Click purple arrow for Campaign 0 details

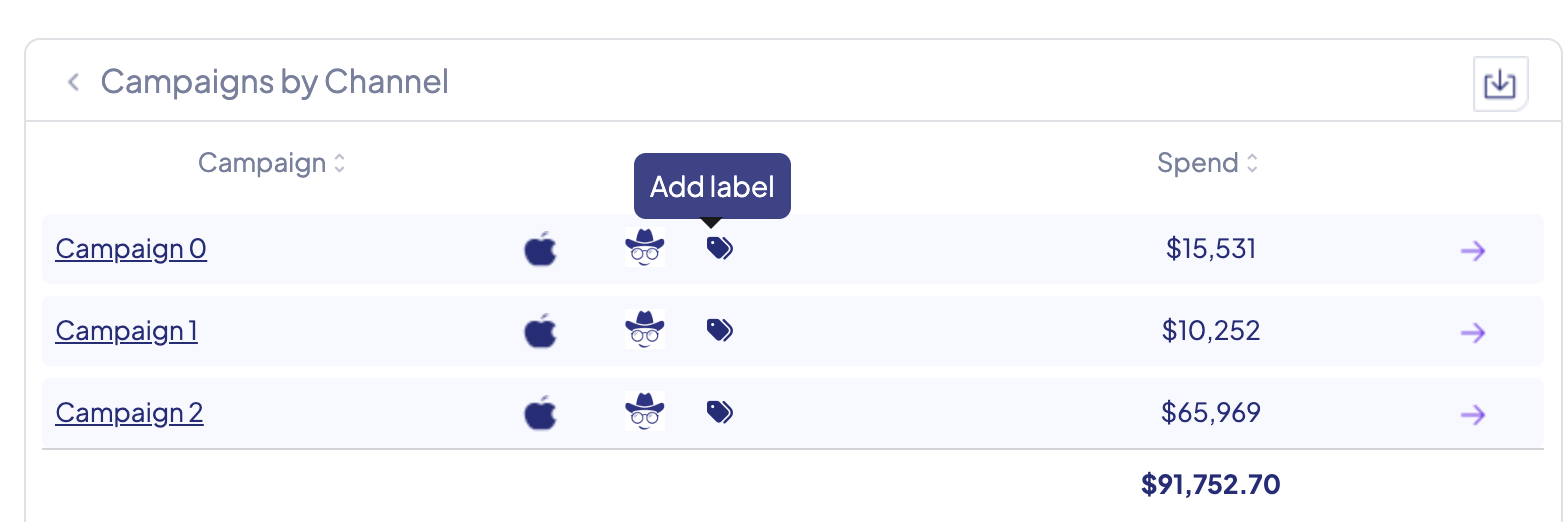1472,250
